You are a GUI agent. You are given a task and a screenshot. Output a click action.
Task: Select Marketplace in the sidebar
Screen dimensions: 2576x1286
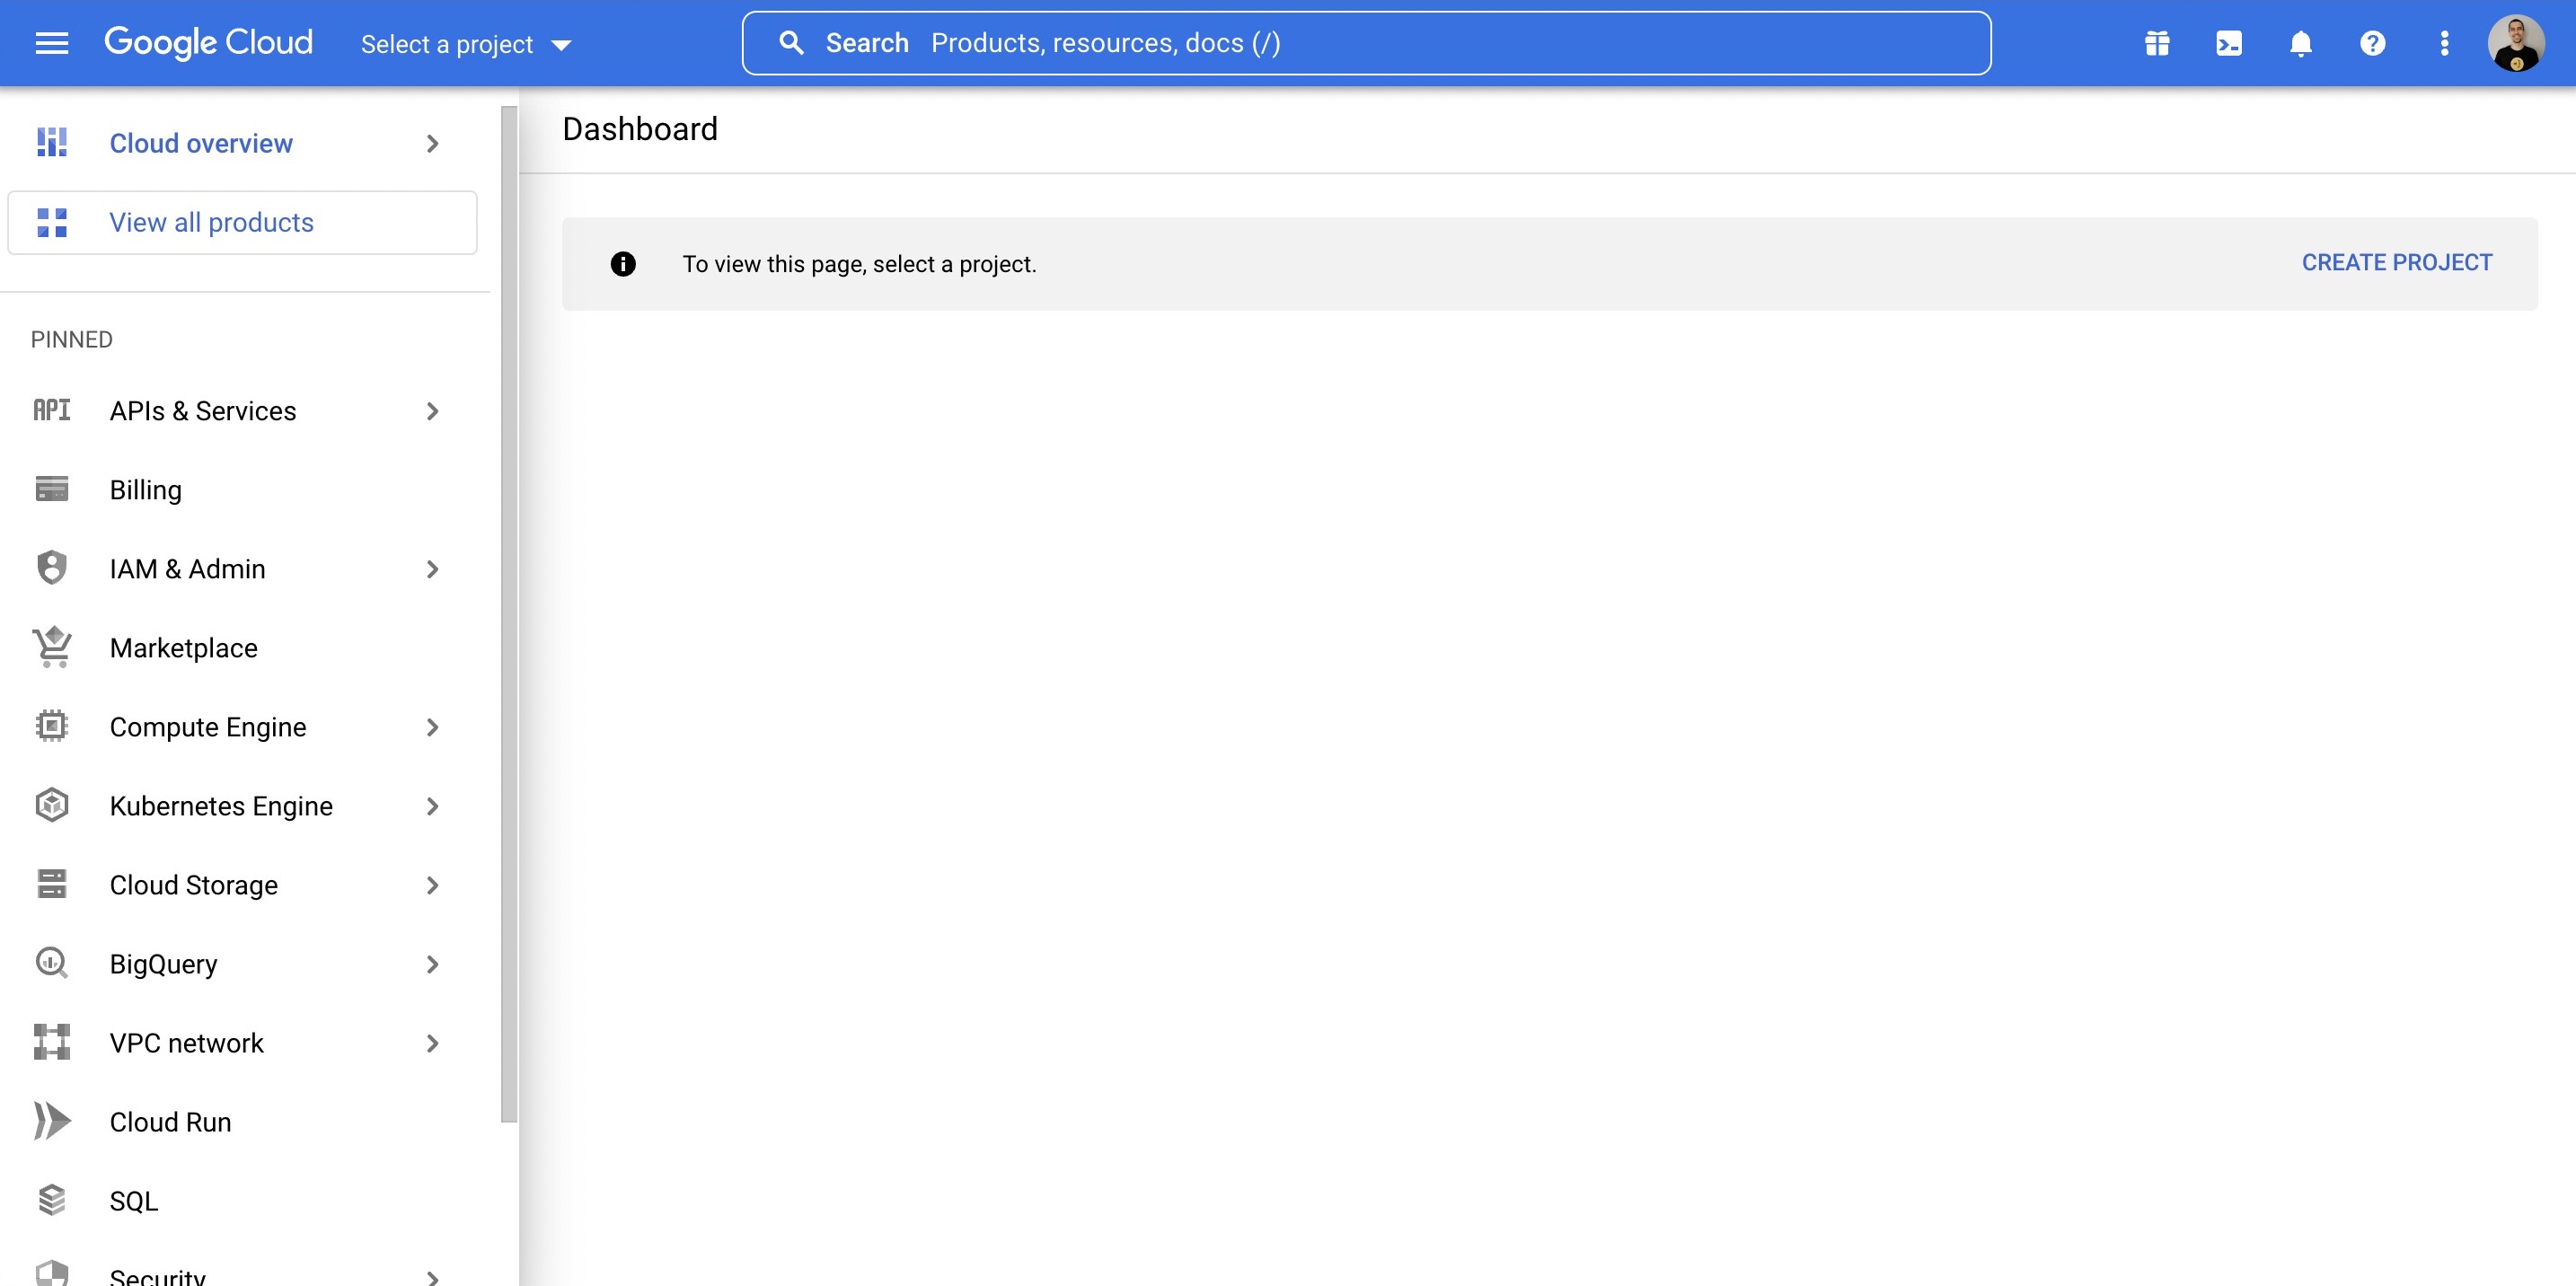tap(183, 647)
